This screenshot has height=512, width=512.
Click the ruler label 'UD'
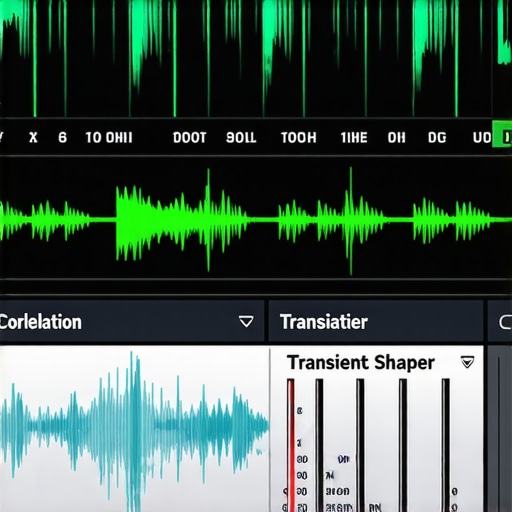click(x=482, y=138)
